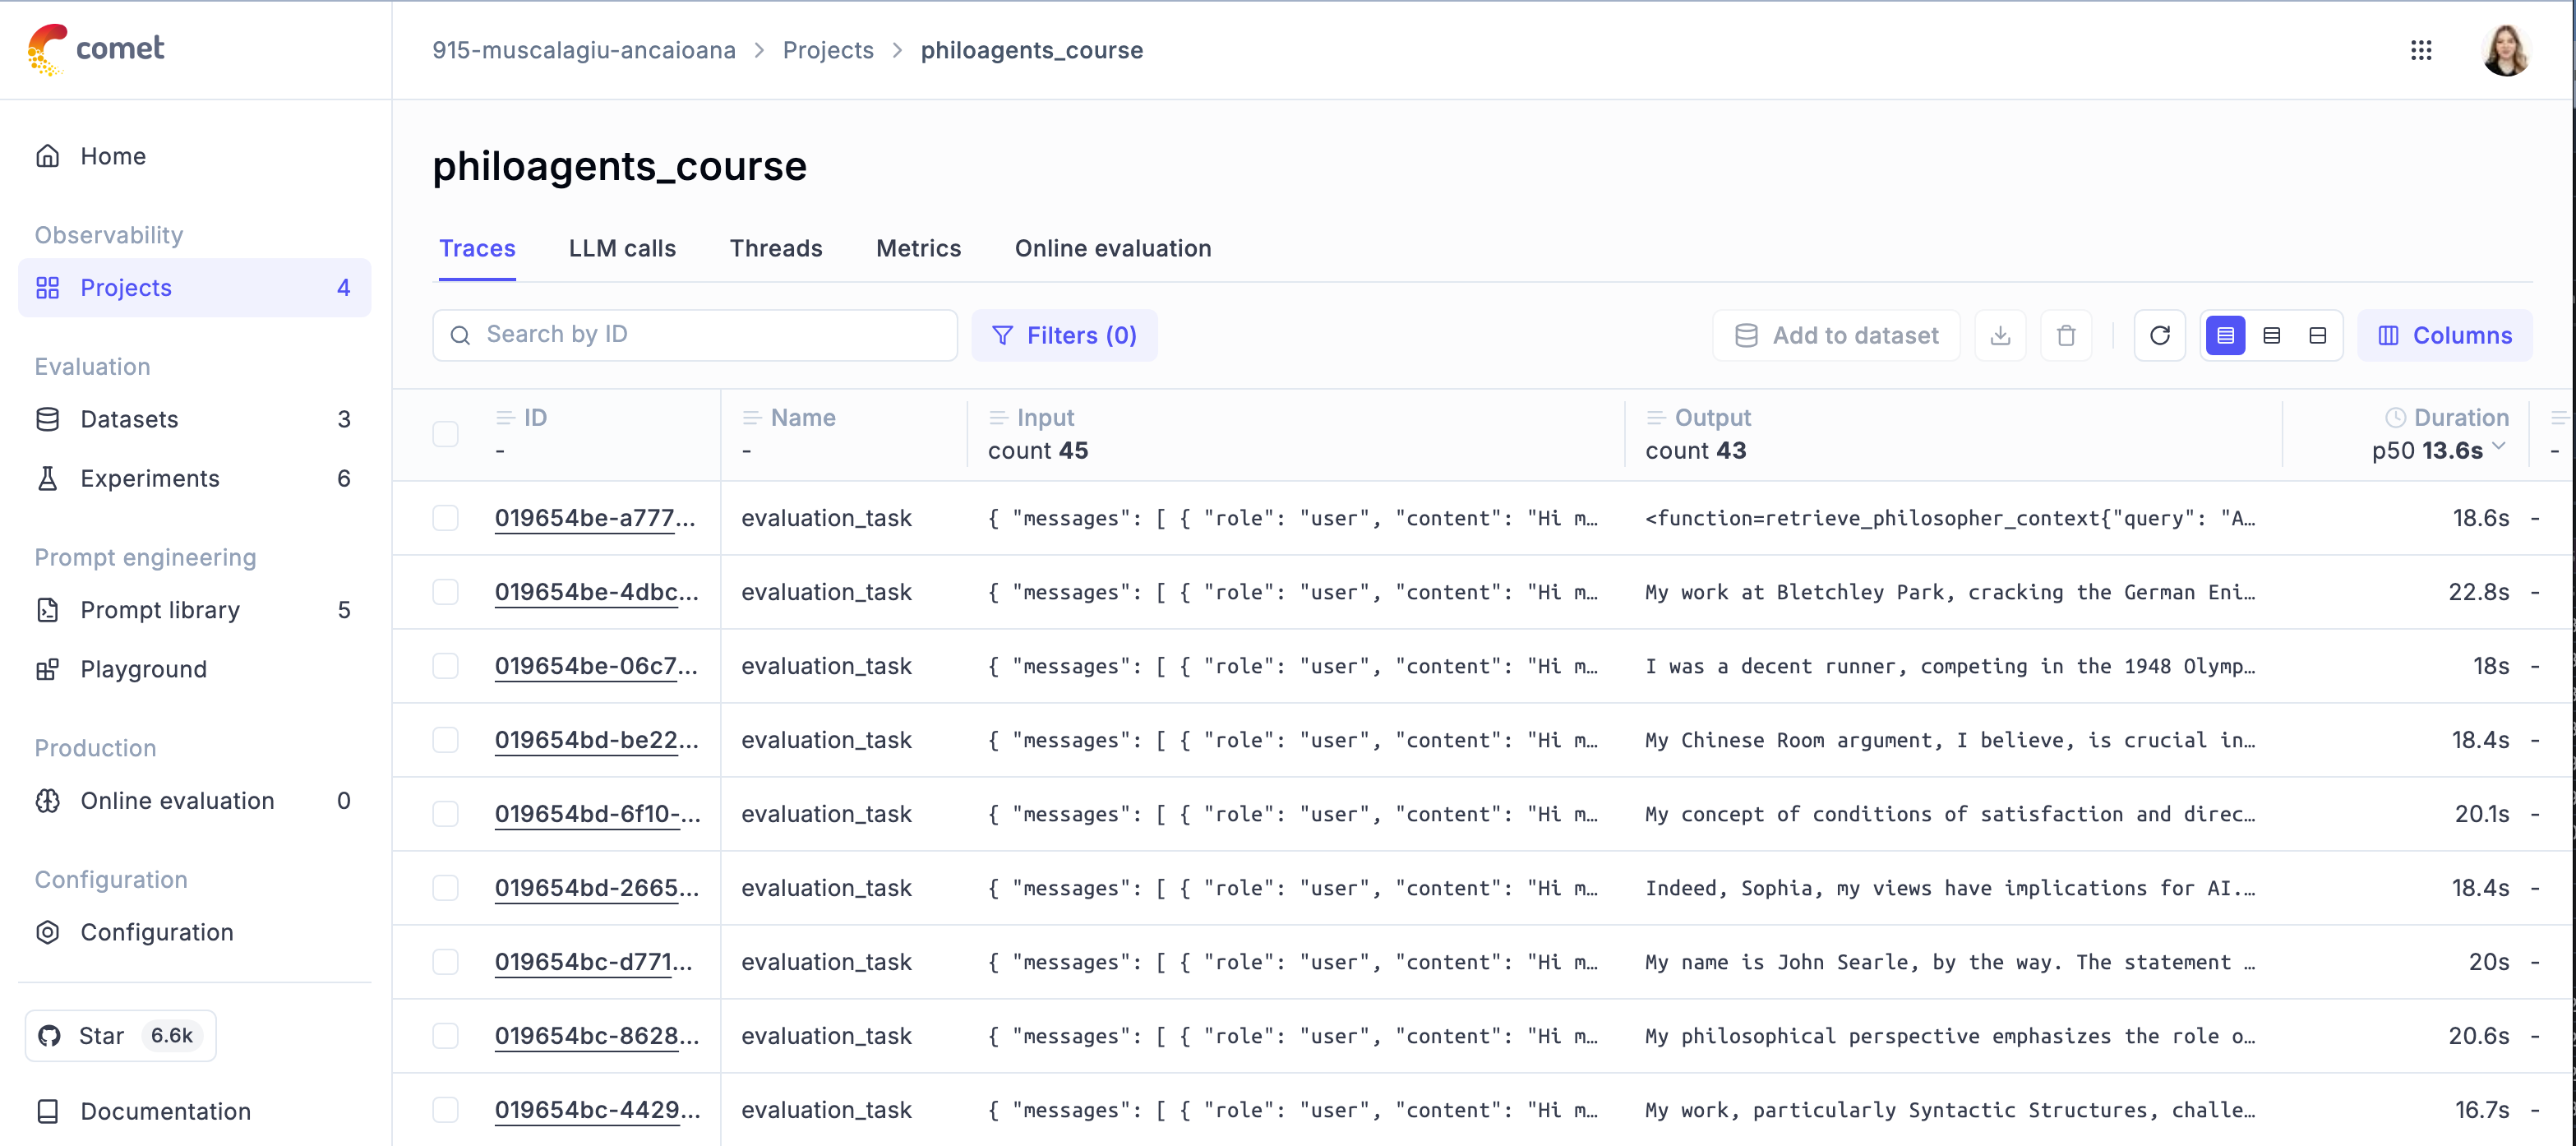Switch to the Threads tab

tap(776, 248)
